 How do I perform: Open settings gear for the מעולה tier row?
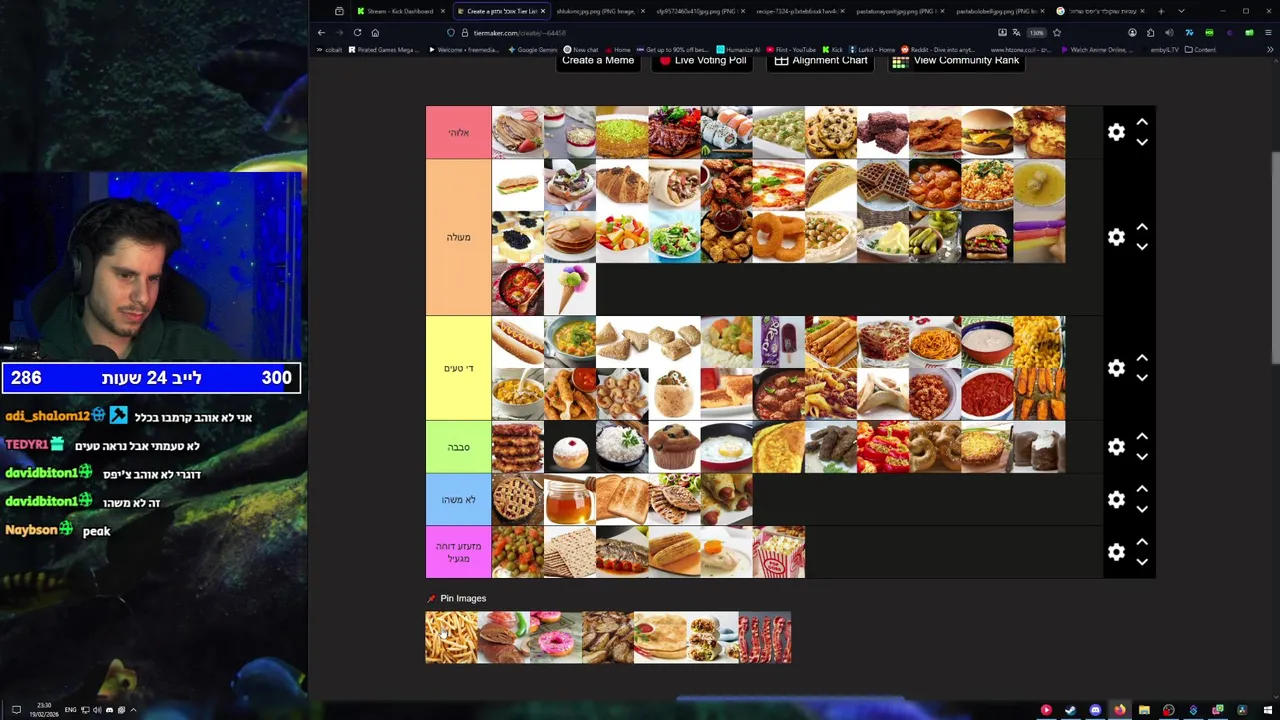tap(1116, 237)
